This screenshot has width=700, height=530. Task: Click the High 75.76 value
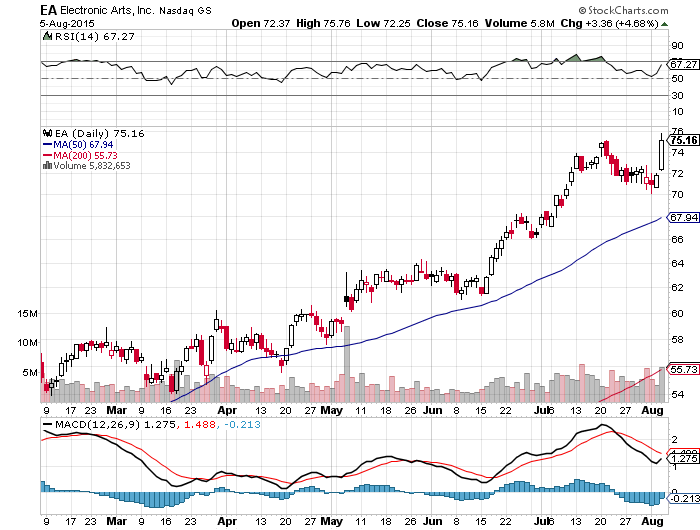coord(323,23)
